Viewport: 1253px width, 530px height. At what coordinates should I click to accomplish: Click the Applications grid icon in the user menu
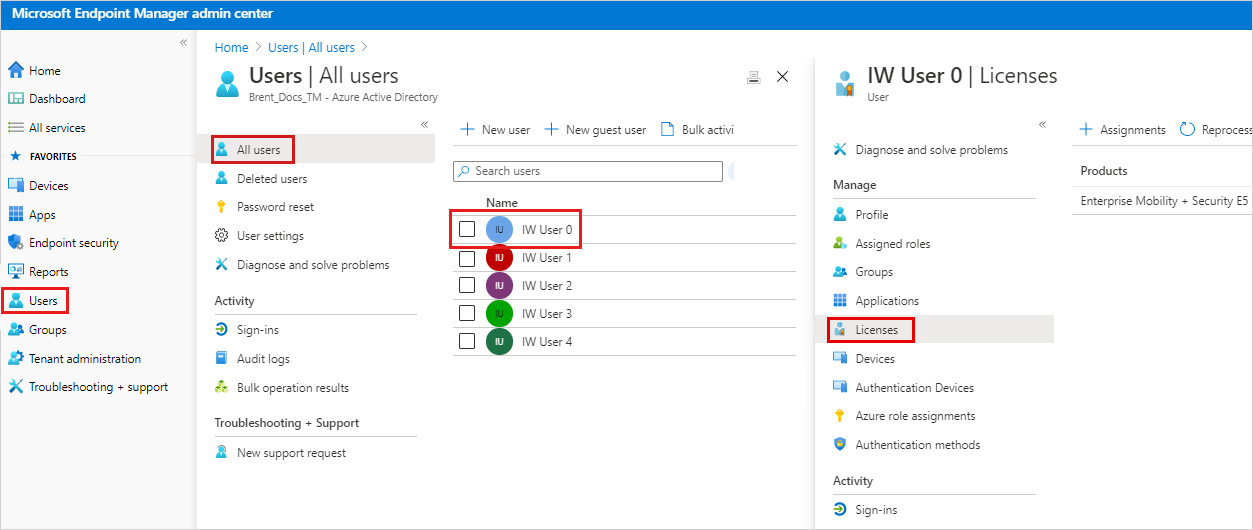[840, 301]
